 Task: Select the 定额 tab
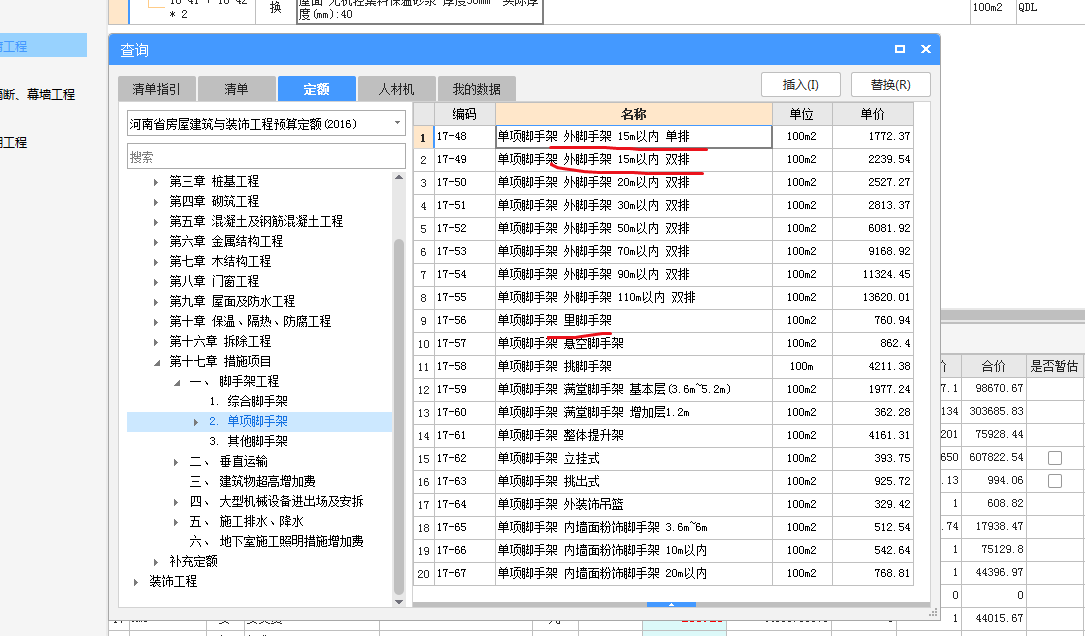pos(317,89)
